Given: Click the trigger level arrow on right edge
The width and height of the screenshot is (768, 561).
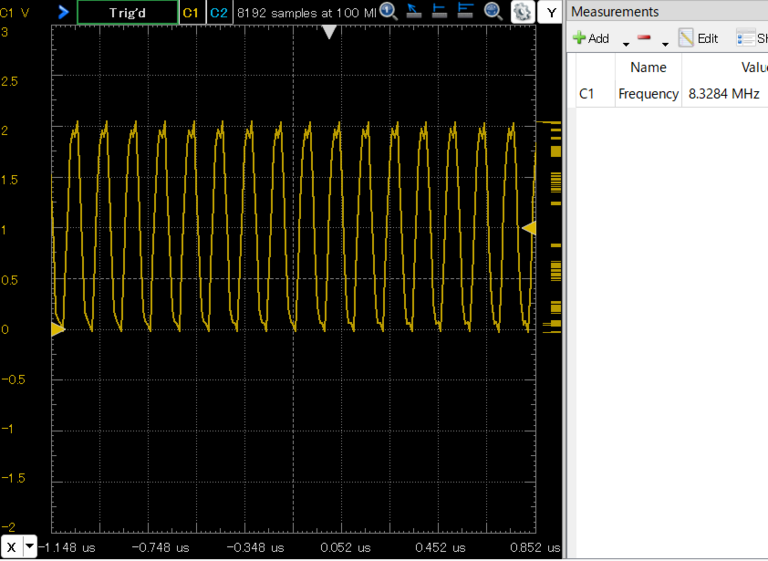Looking at the screenshot, I should click(529, 228).
